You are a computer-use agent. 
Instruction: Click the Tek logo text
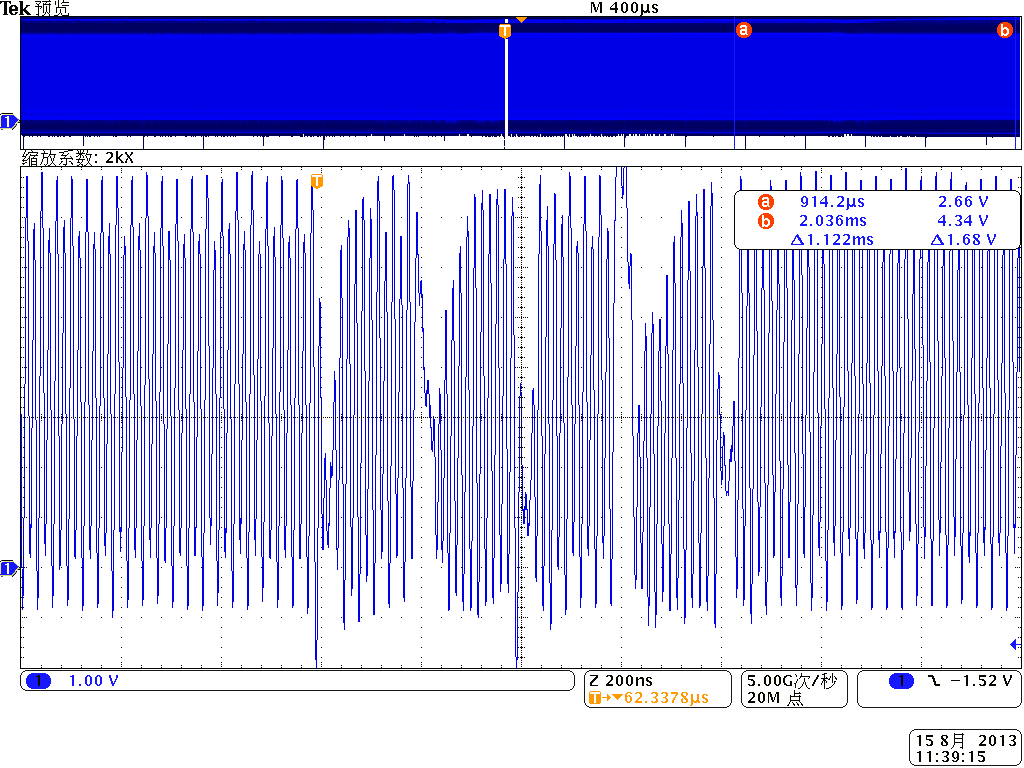pos(16,8)
